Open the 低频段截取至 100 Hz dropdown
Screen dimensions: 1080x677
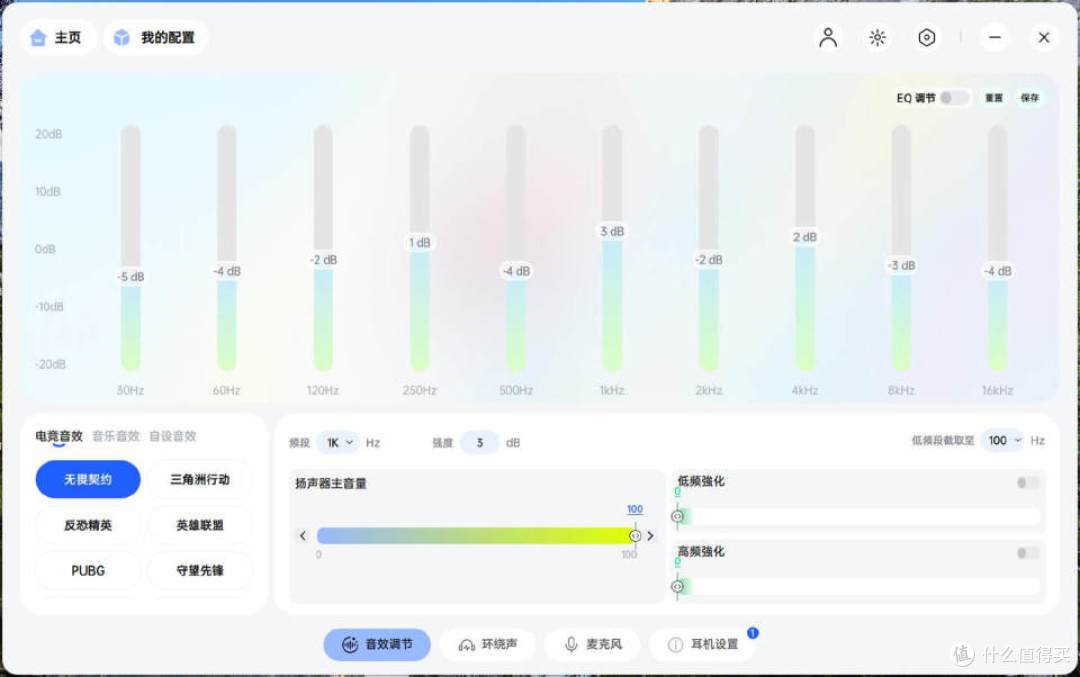(1003, 440)
